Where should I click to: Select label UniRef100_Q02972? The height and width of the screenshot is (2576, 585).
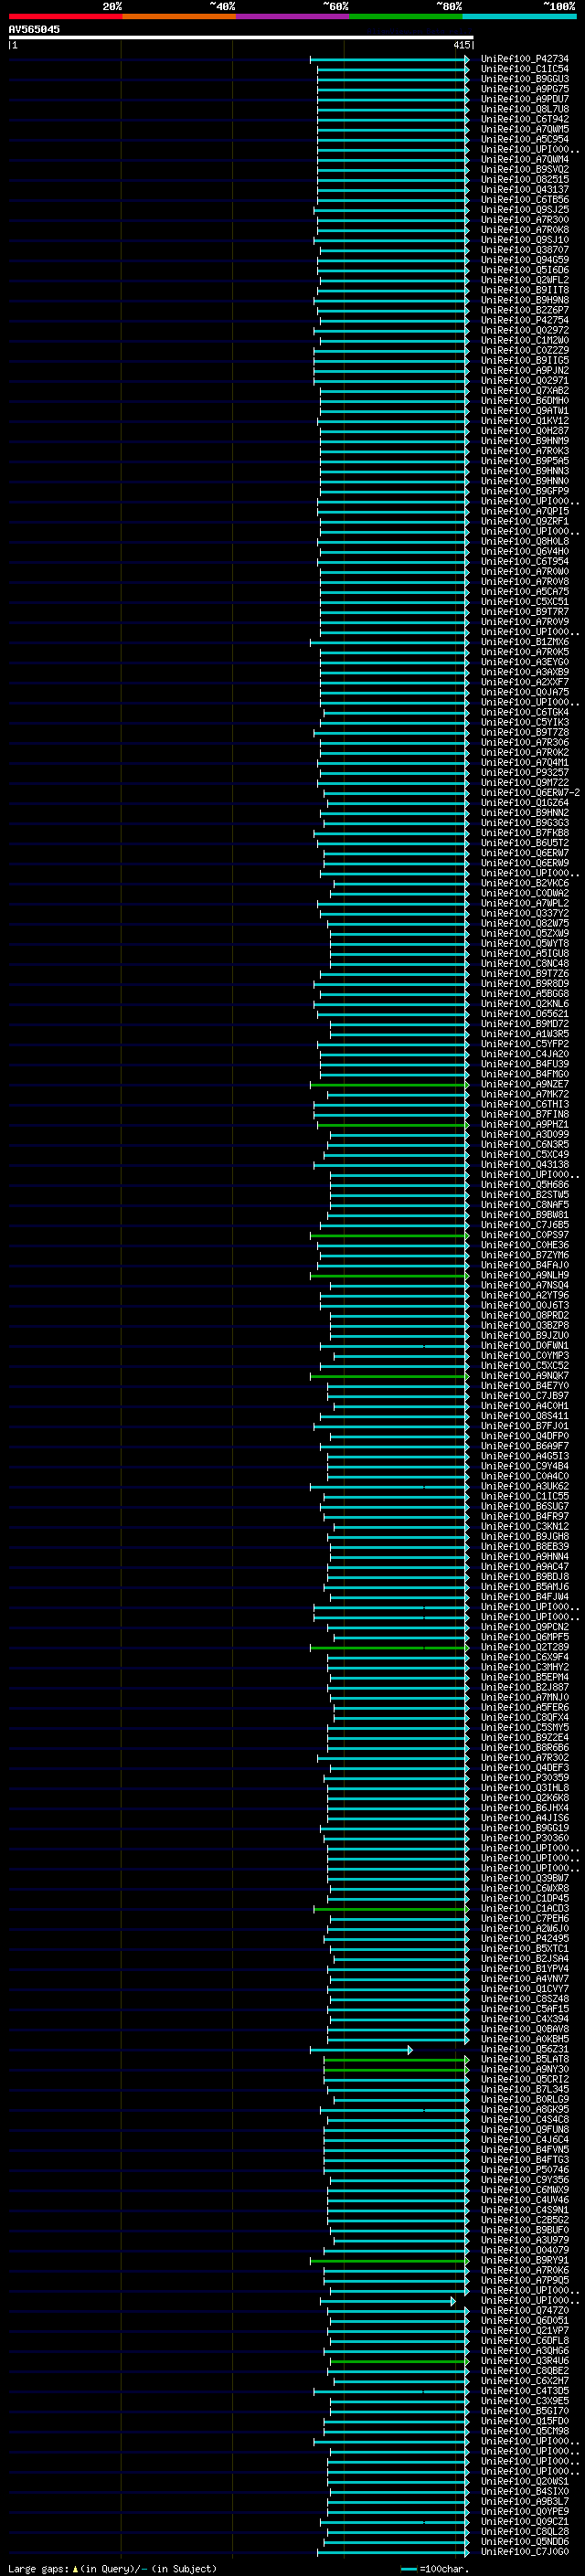524,331
